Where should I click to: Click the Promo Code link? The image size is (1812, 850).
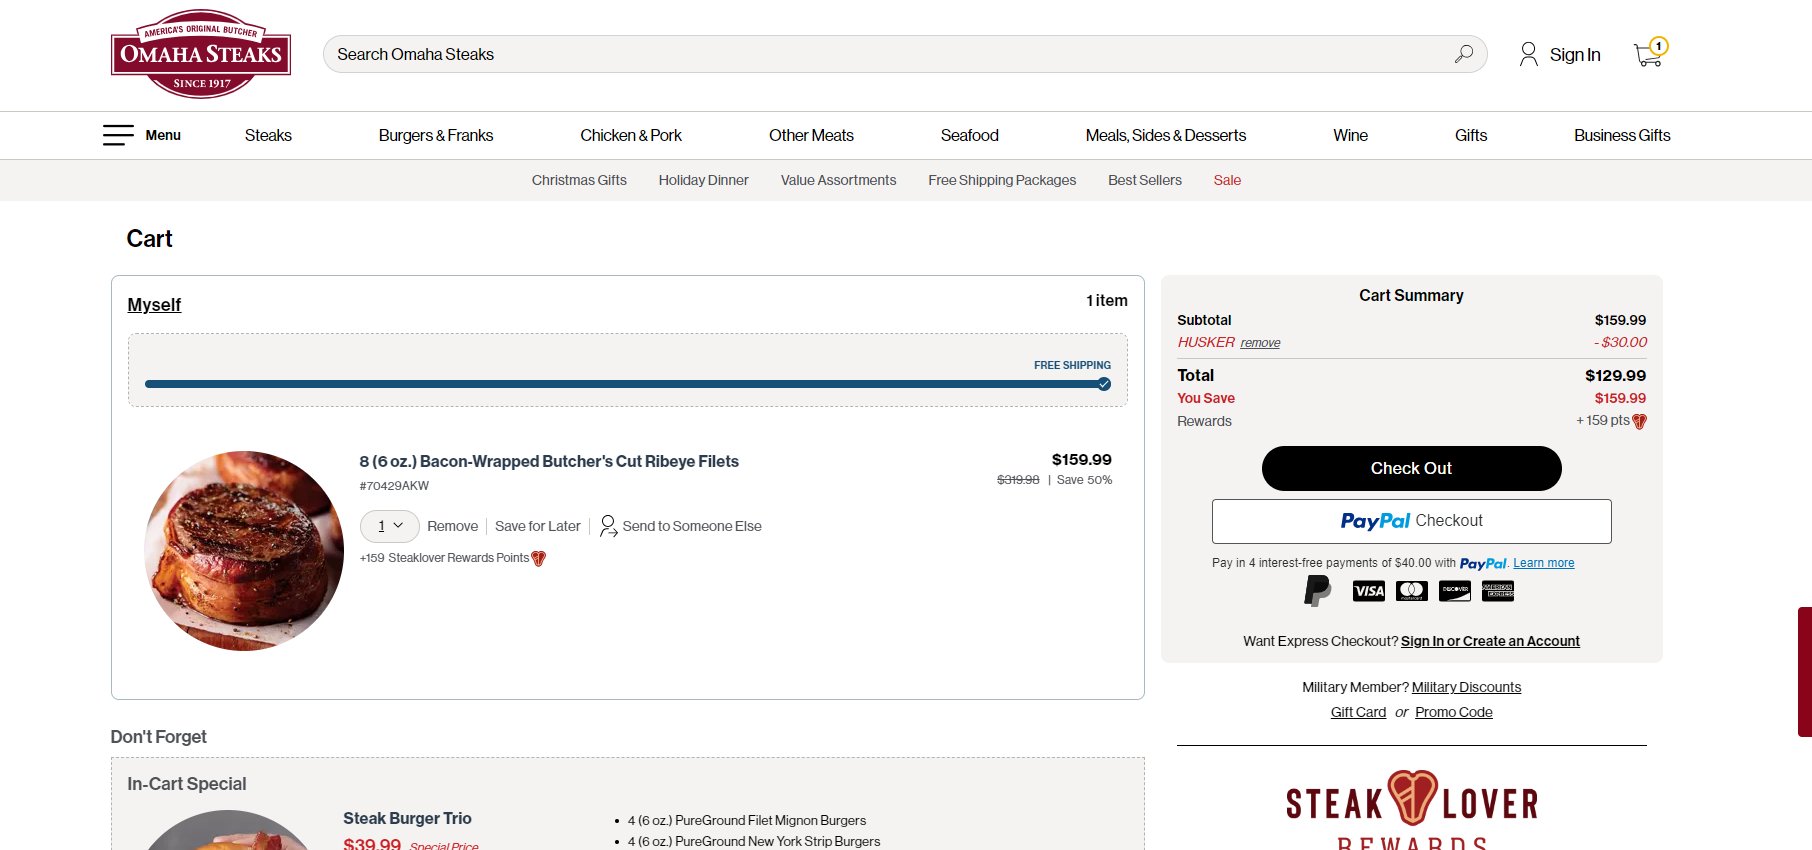pyautogui.click(x=1453, y=712)
